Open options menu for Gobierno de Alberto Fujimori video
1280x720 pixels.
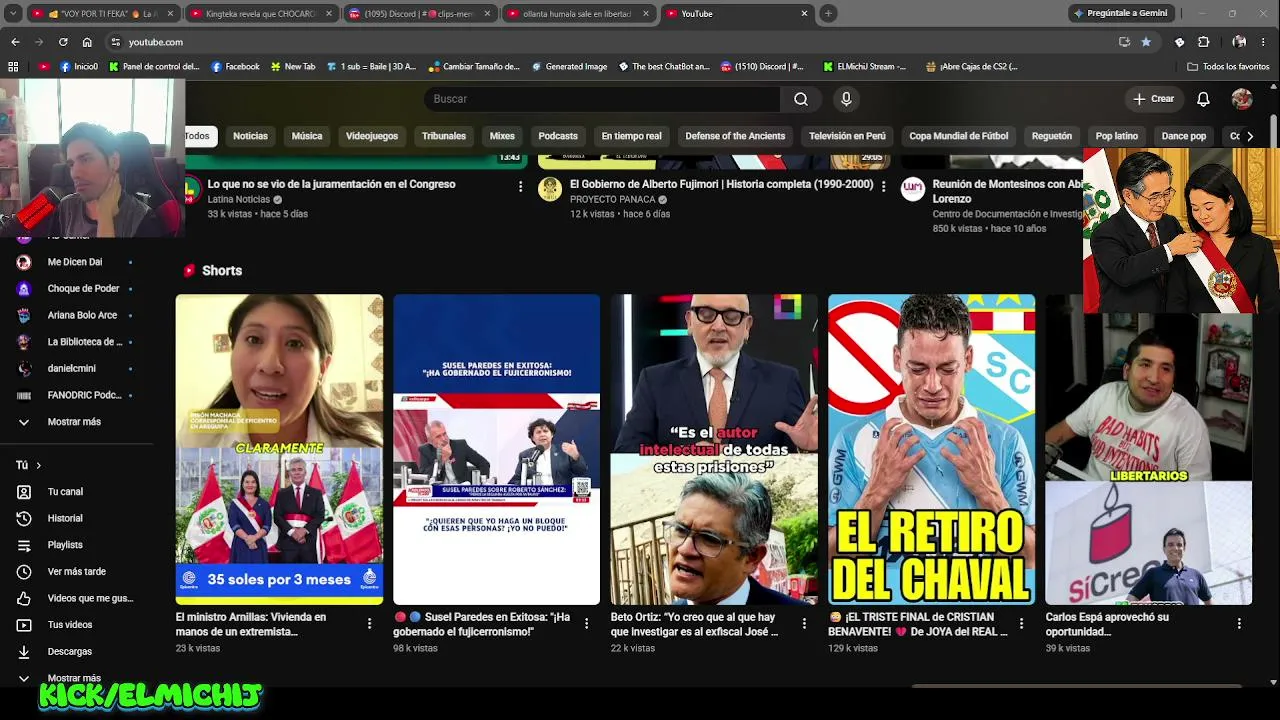[x=883, y=186]
